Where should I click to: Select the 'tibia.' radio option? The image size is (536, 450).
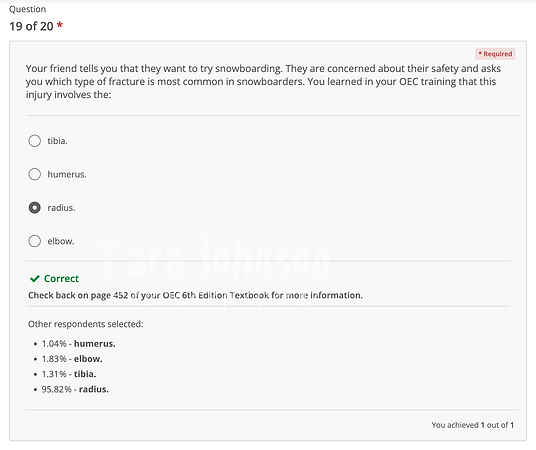pyautogui.click(x=35, y=141)
